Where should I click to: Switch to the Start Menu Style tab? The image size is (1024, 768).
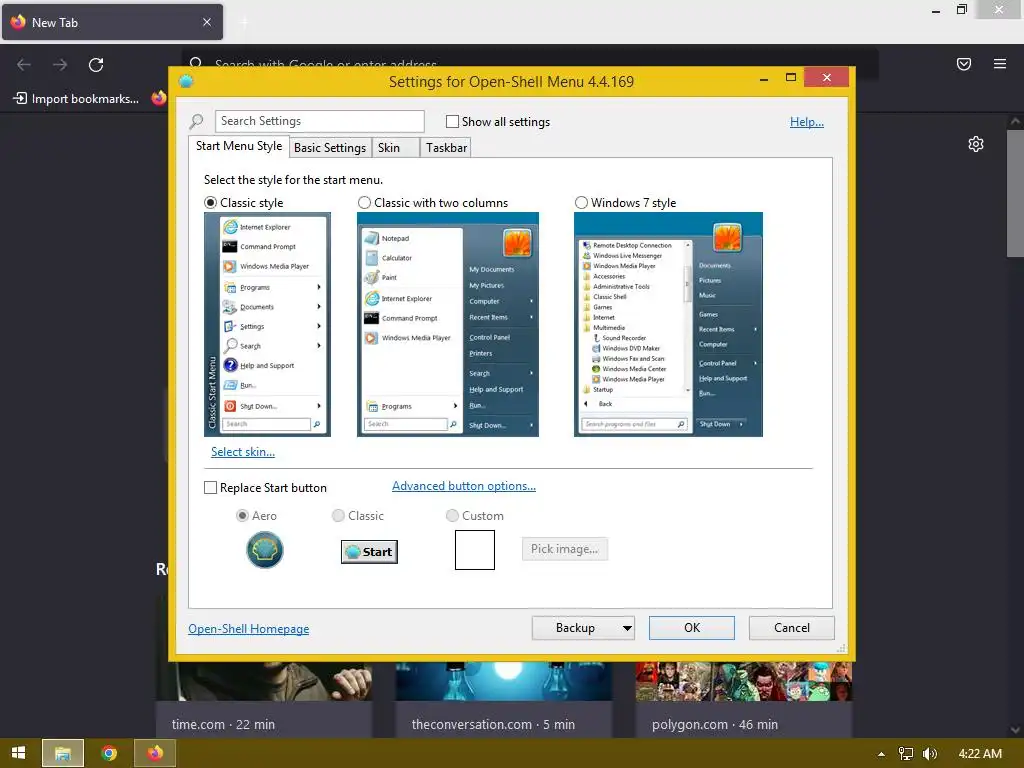(x=239, y=146)
